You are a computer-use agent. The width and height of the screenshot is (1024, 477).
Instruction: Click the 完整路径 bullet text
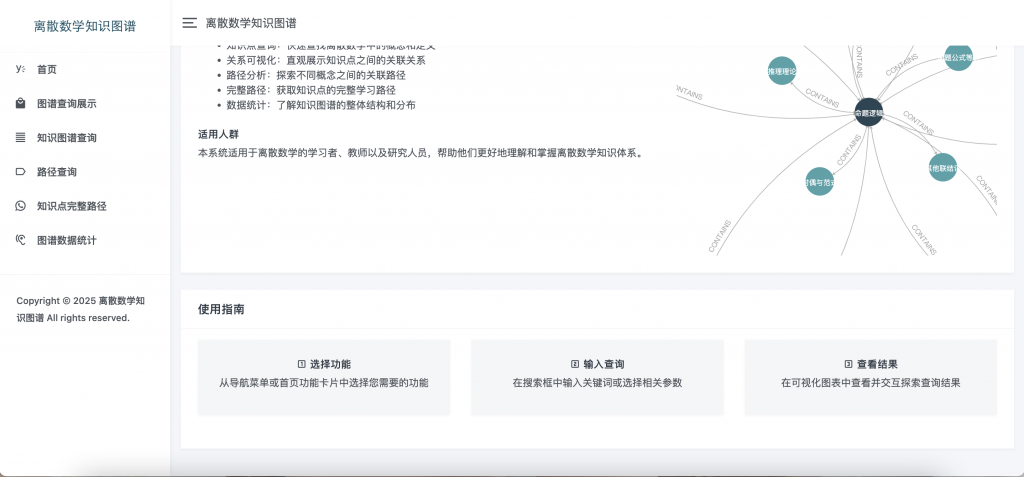pos(311,90)
